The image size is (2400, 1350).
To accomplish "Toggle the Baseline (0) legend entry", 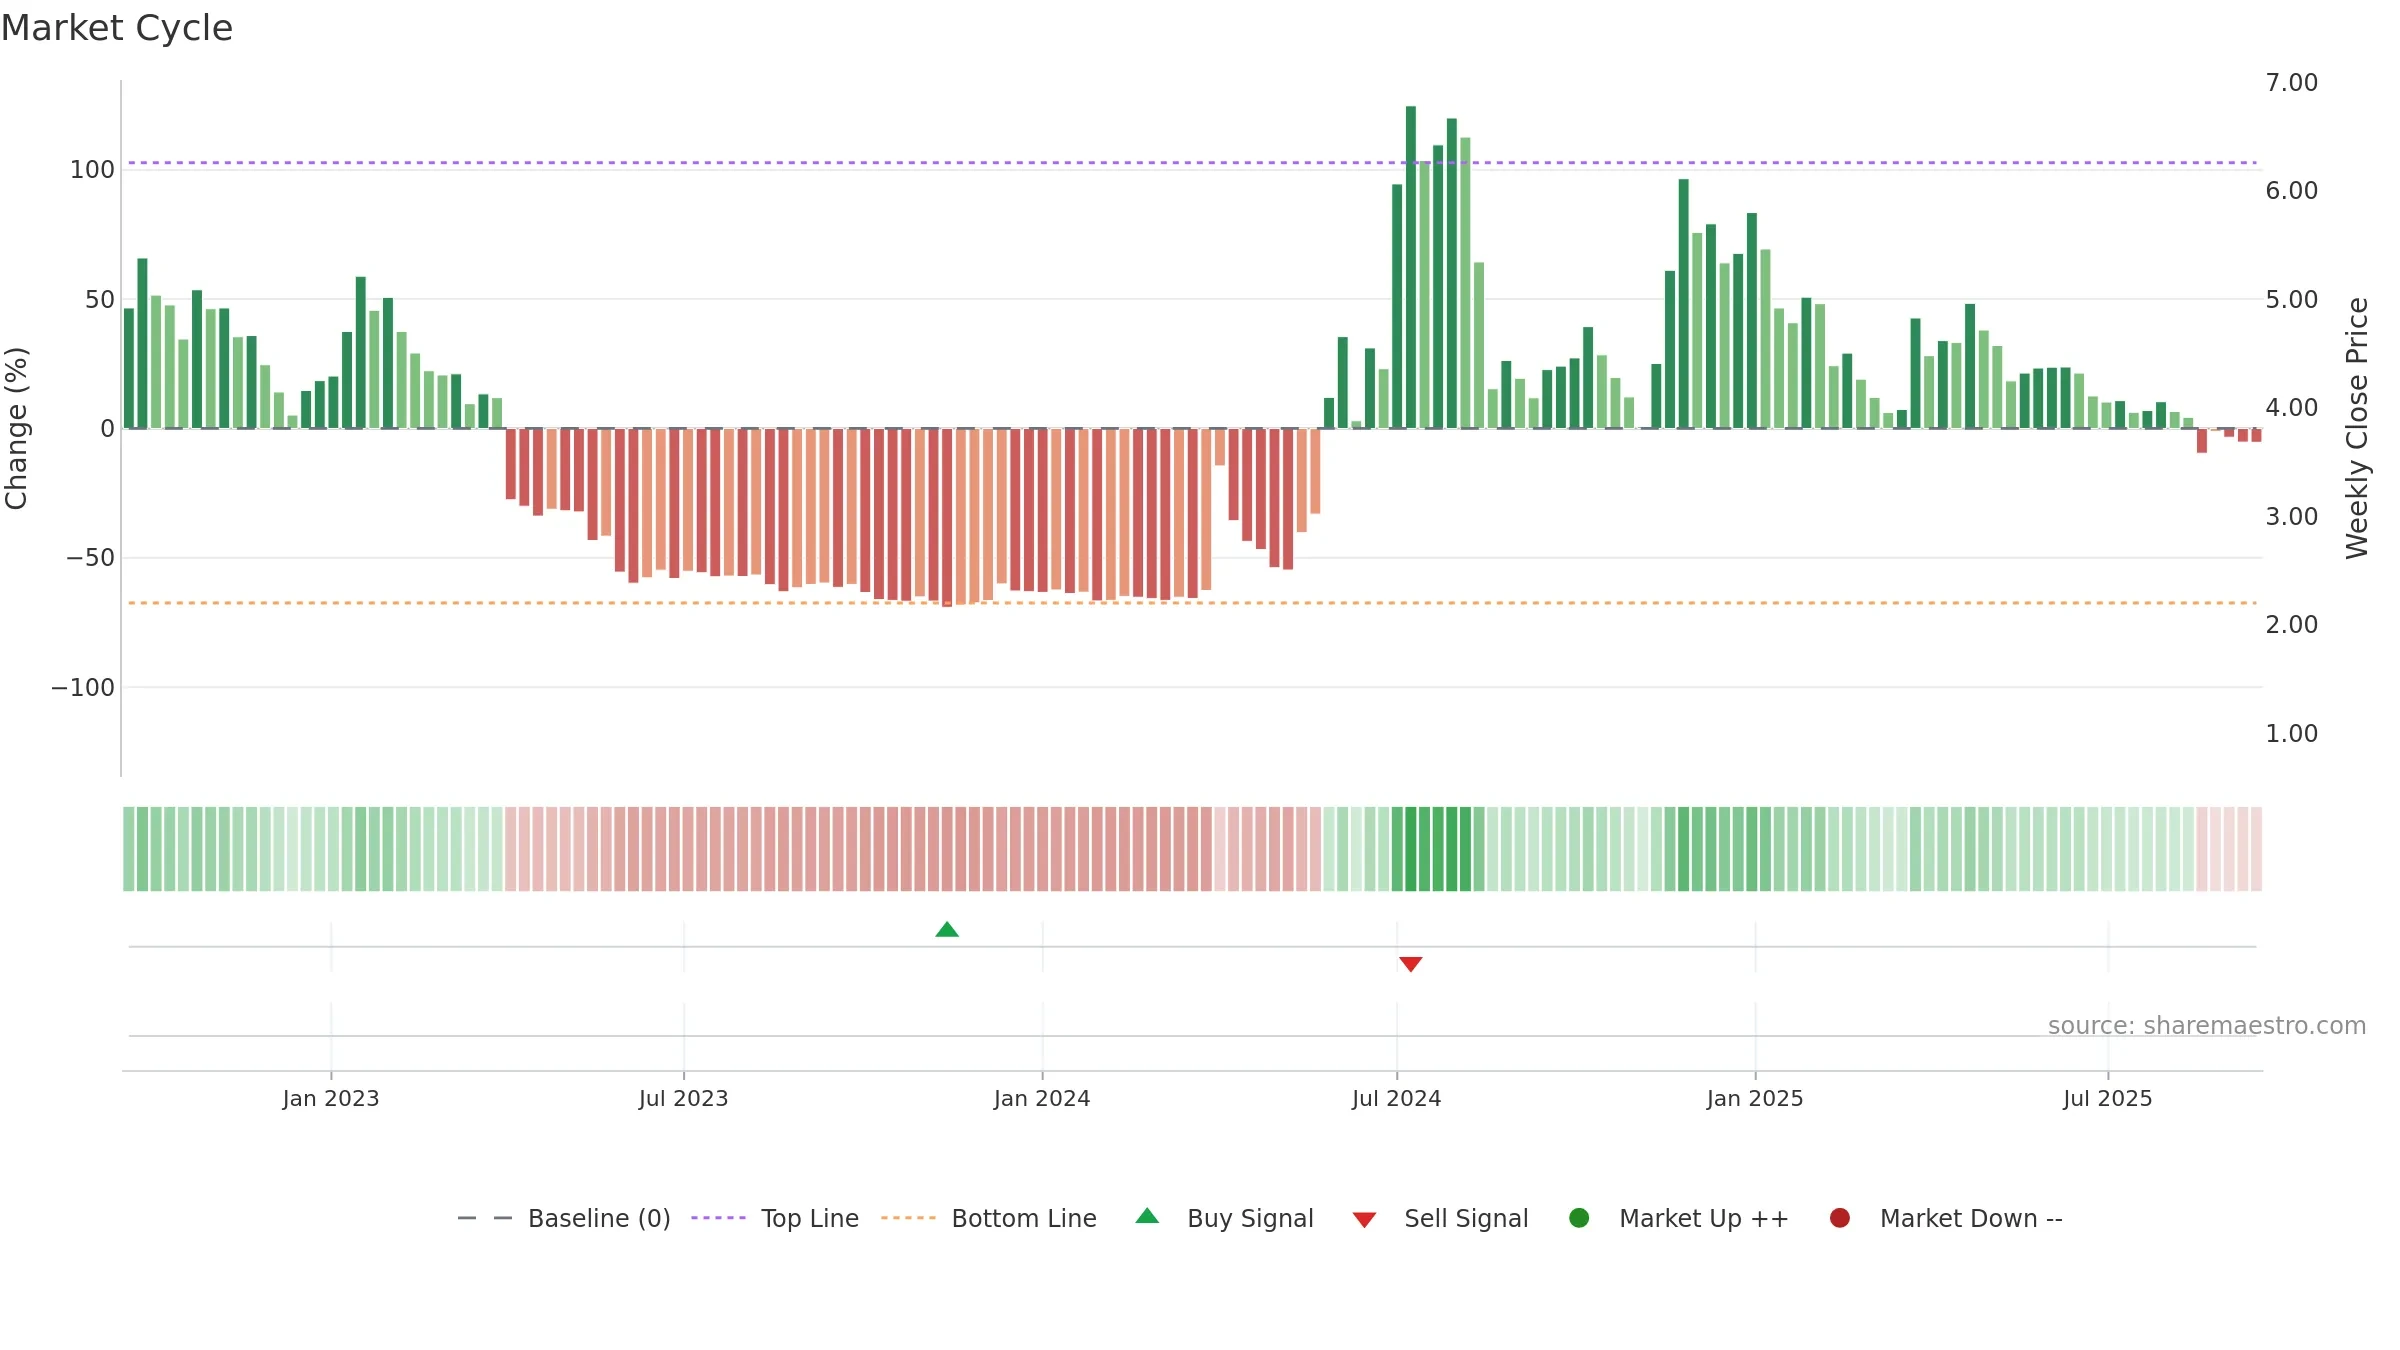I will pos(564,1219).
